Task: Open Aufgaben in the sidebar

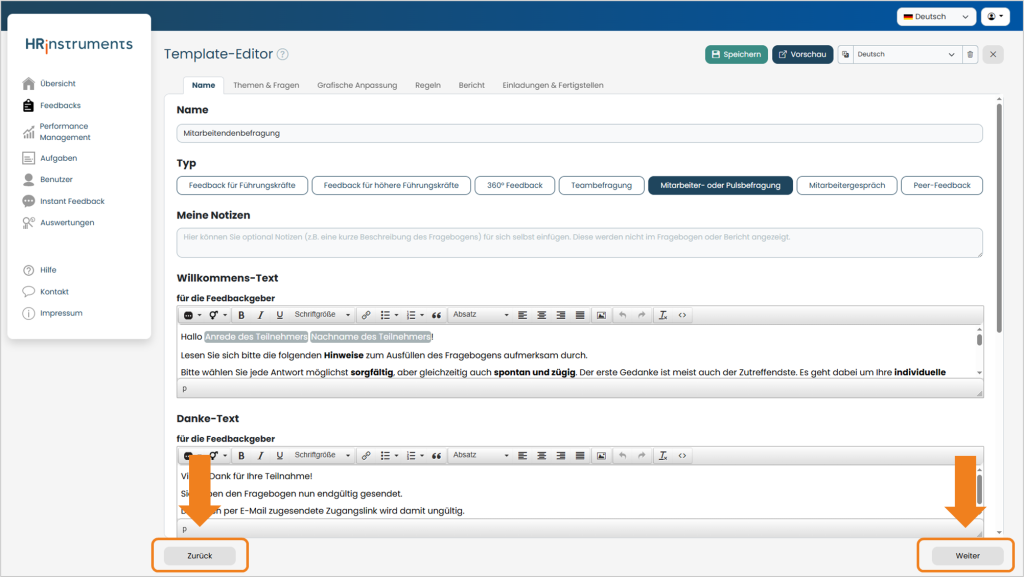Action: (x=50, y=158)
